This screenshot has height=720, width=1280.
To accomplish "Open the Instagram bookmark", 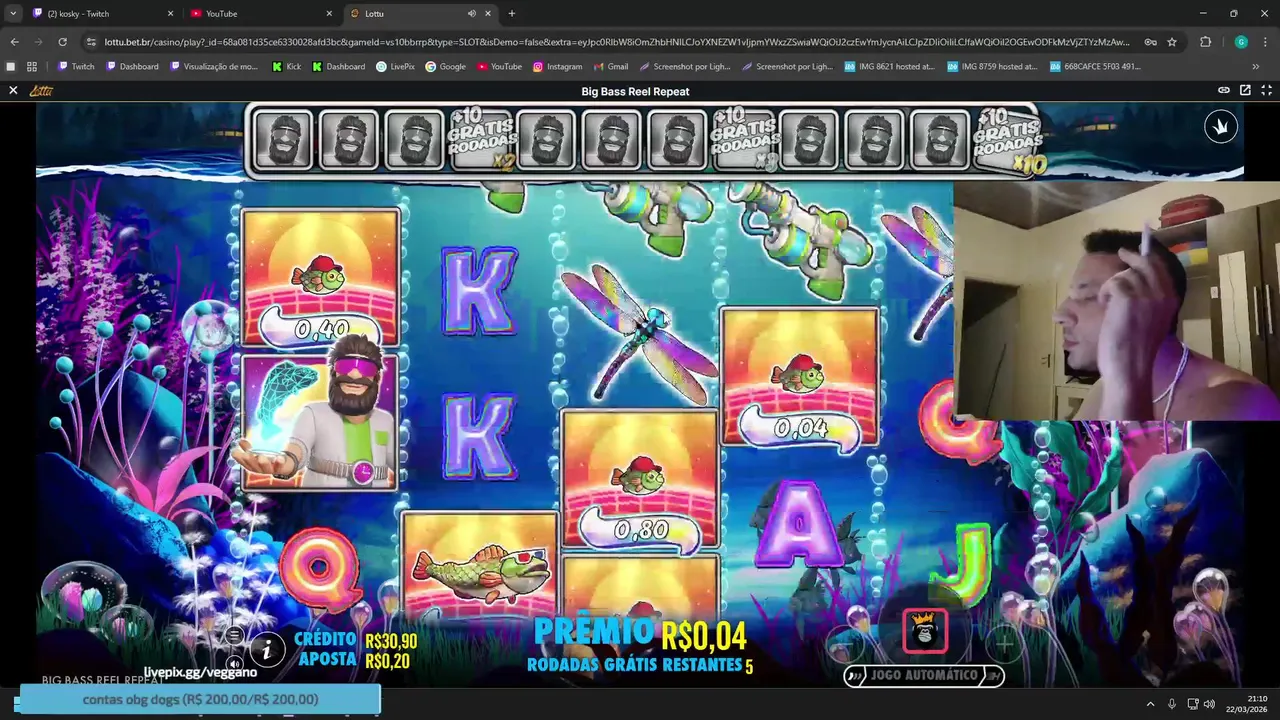I will point(557,67).
